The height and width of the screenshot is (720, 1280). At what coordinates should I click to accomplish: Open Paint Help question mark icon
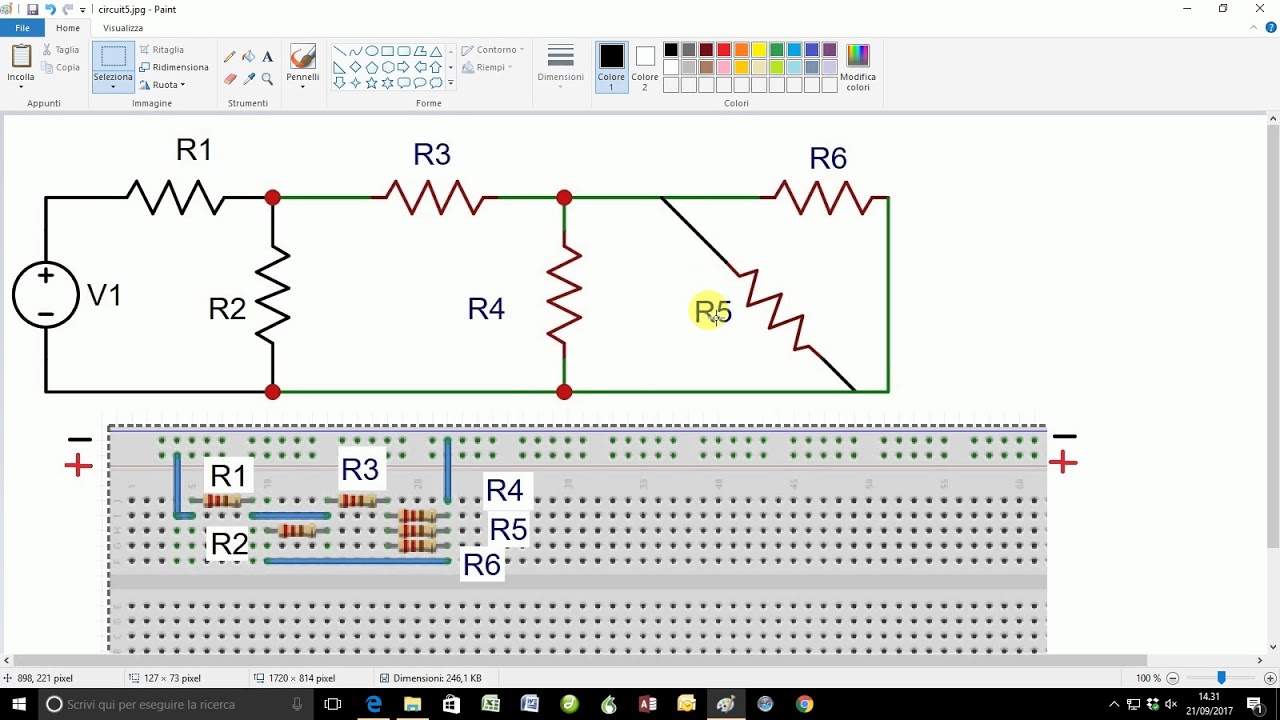tap(1270, 28)
